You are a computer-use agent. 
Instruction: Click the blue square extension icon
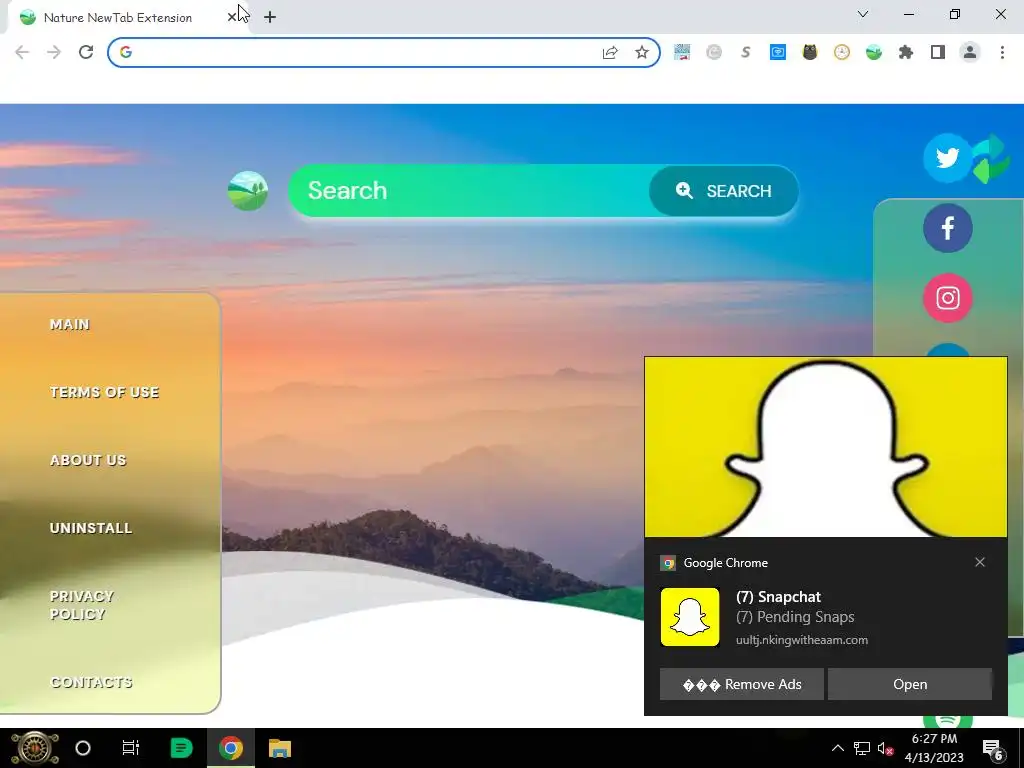(x=778, y=52)
